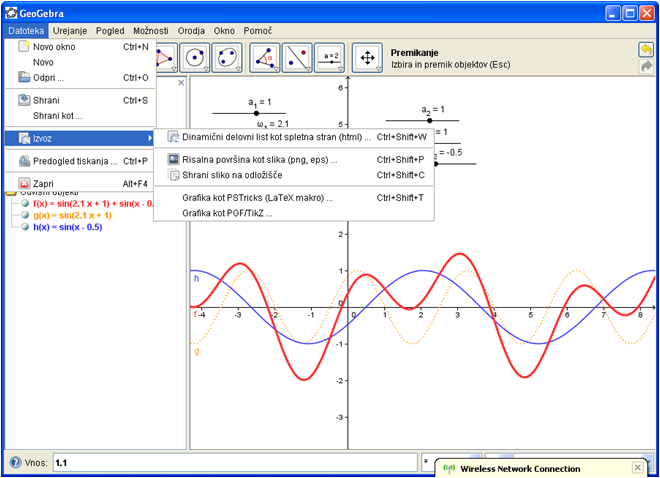This screenshot has width=660, height=478.
Task: Open the Pogled menu
Action: tap(110, 31)
